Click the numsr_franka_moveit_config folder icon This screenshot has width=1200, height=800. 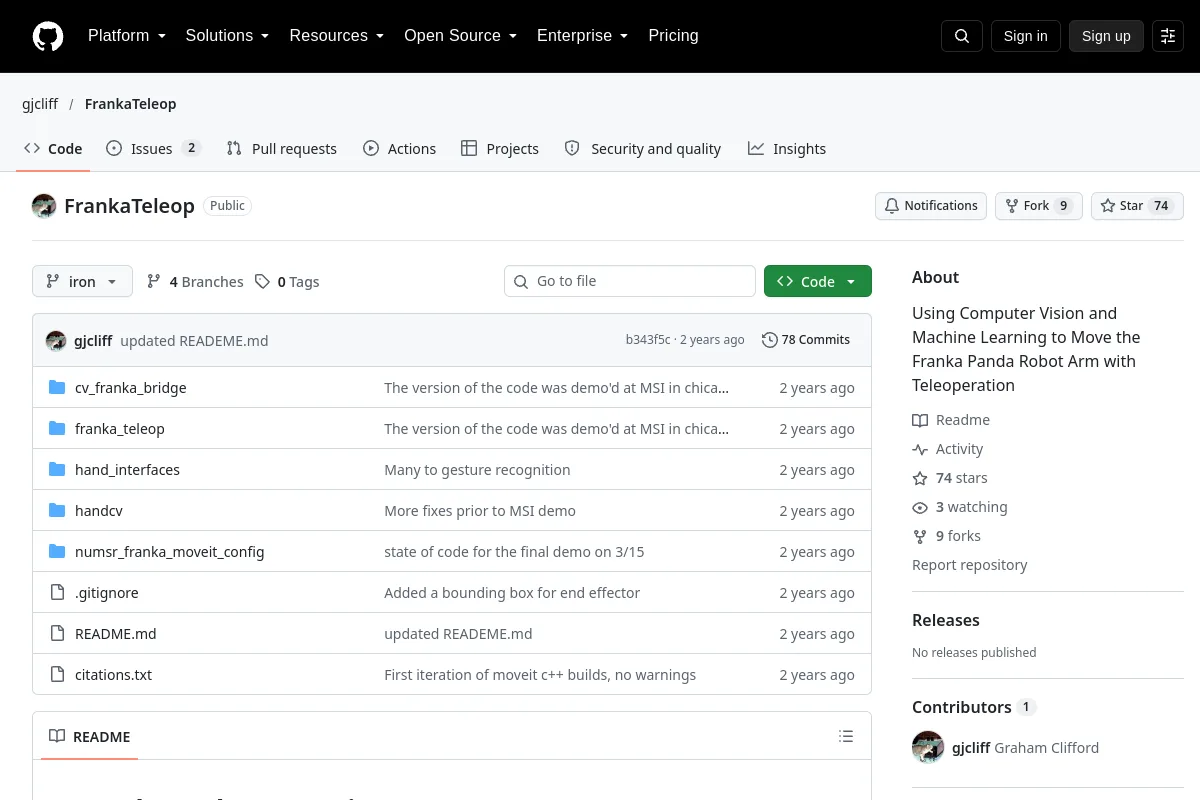point(57,552)
